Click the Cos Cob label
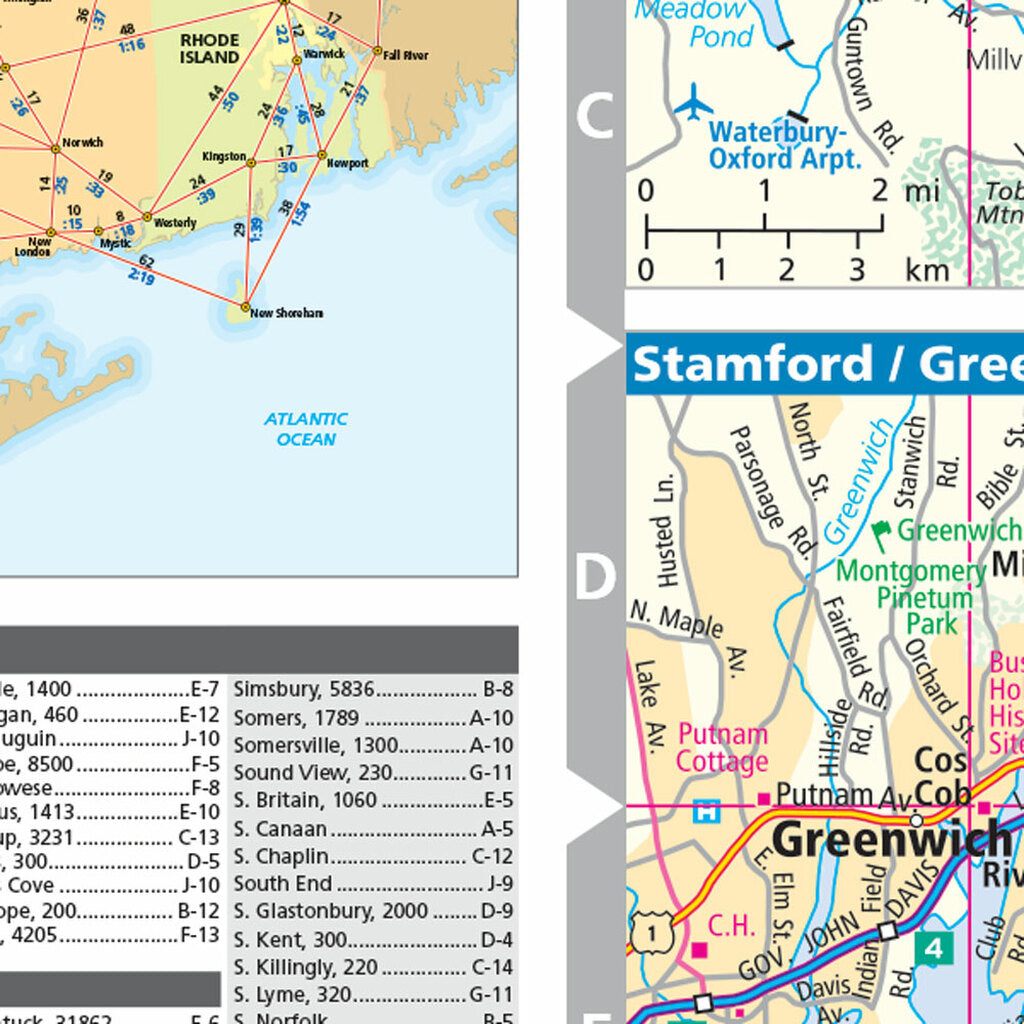Screen dimensions: 1024x1024 (x=941, y=776)
